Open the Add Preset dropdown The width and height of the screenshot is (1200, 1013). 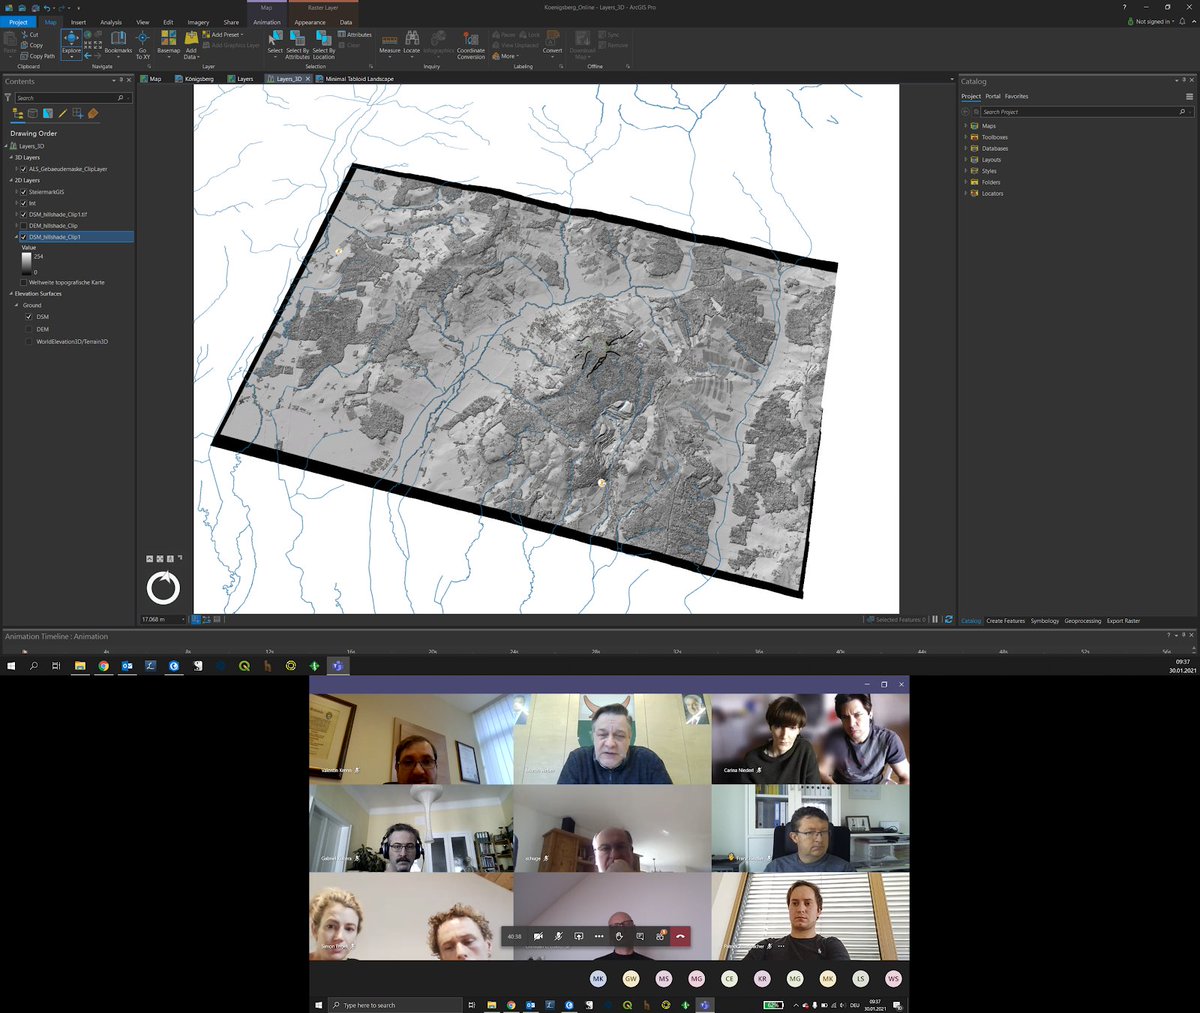click(224, 34)
